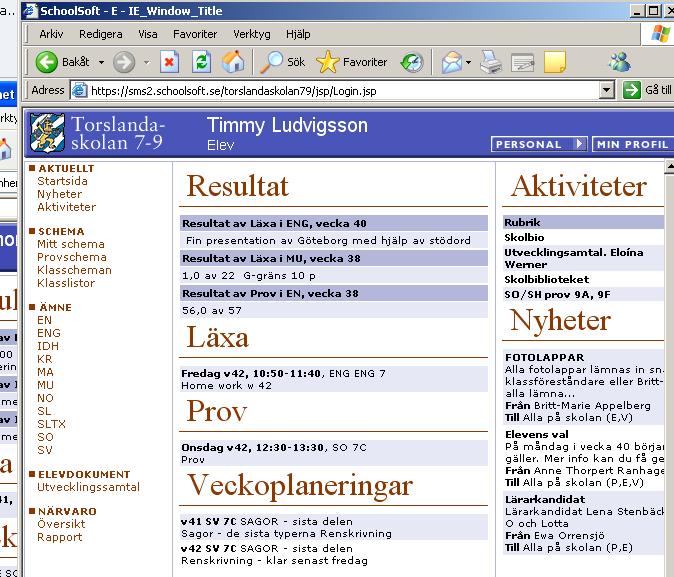Open Nyheter link in sidebar
The width and height of the screenshot is (674, 577).
(x=59, y=194)
